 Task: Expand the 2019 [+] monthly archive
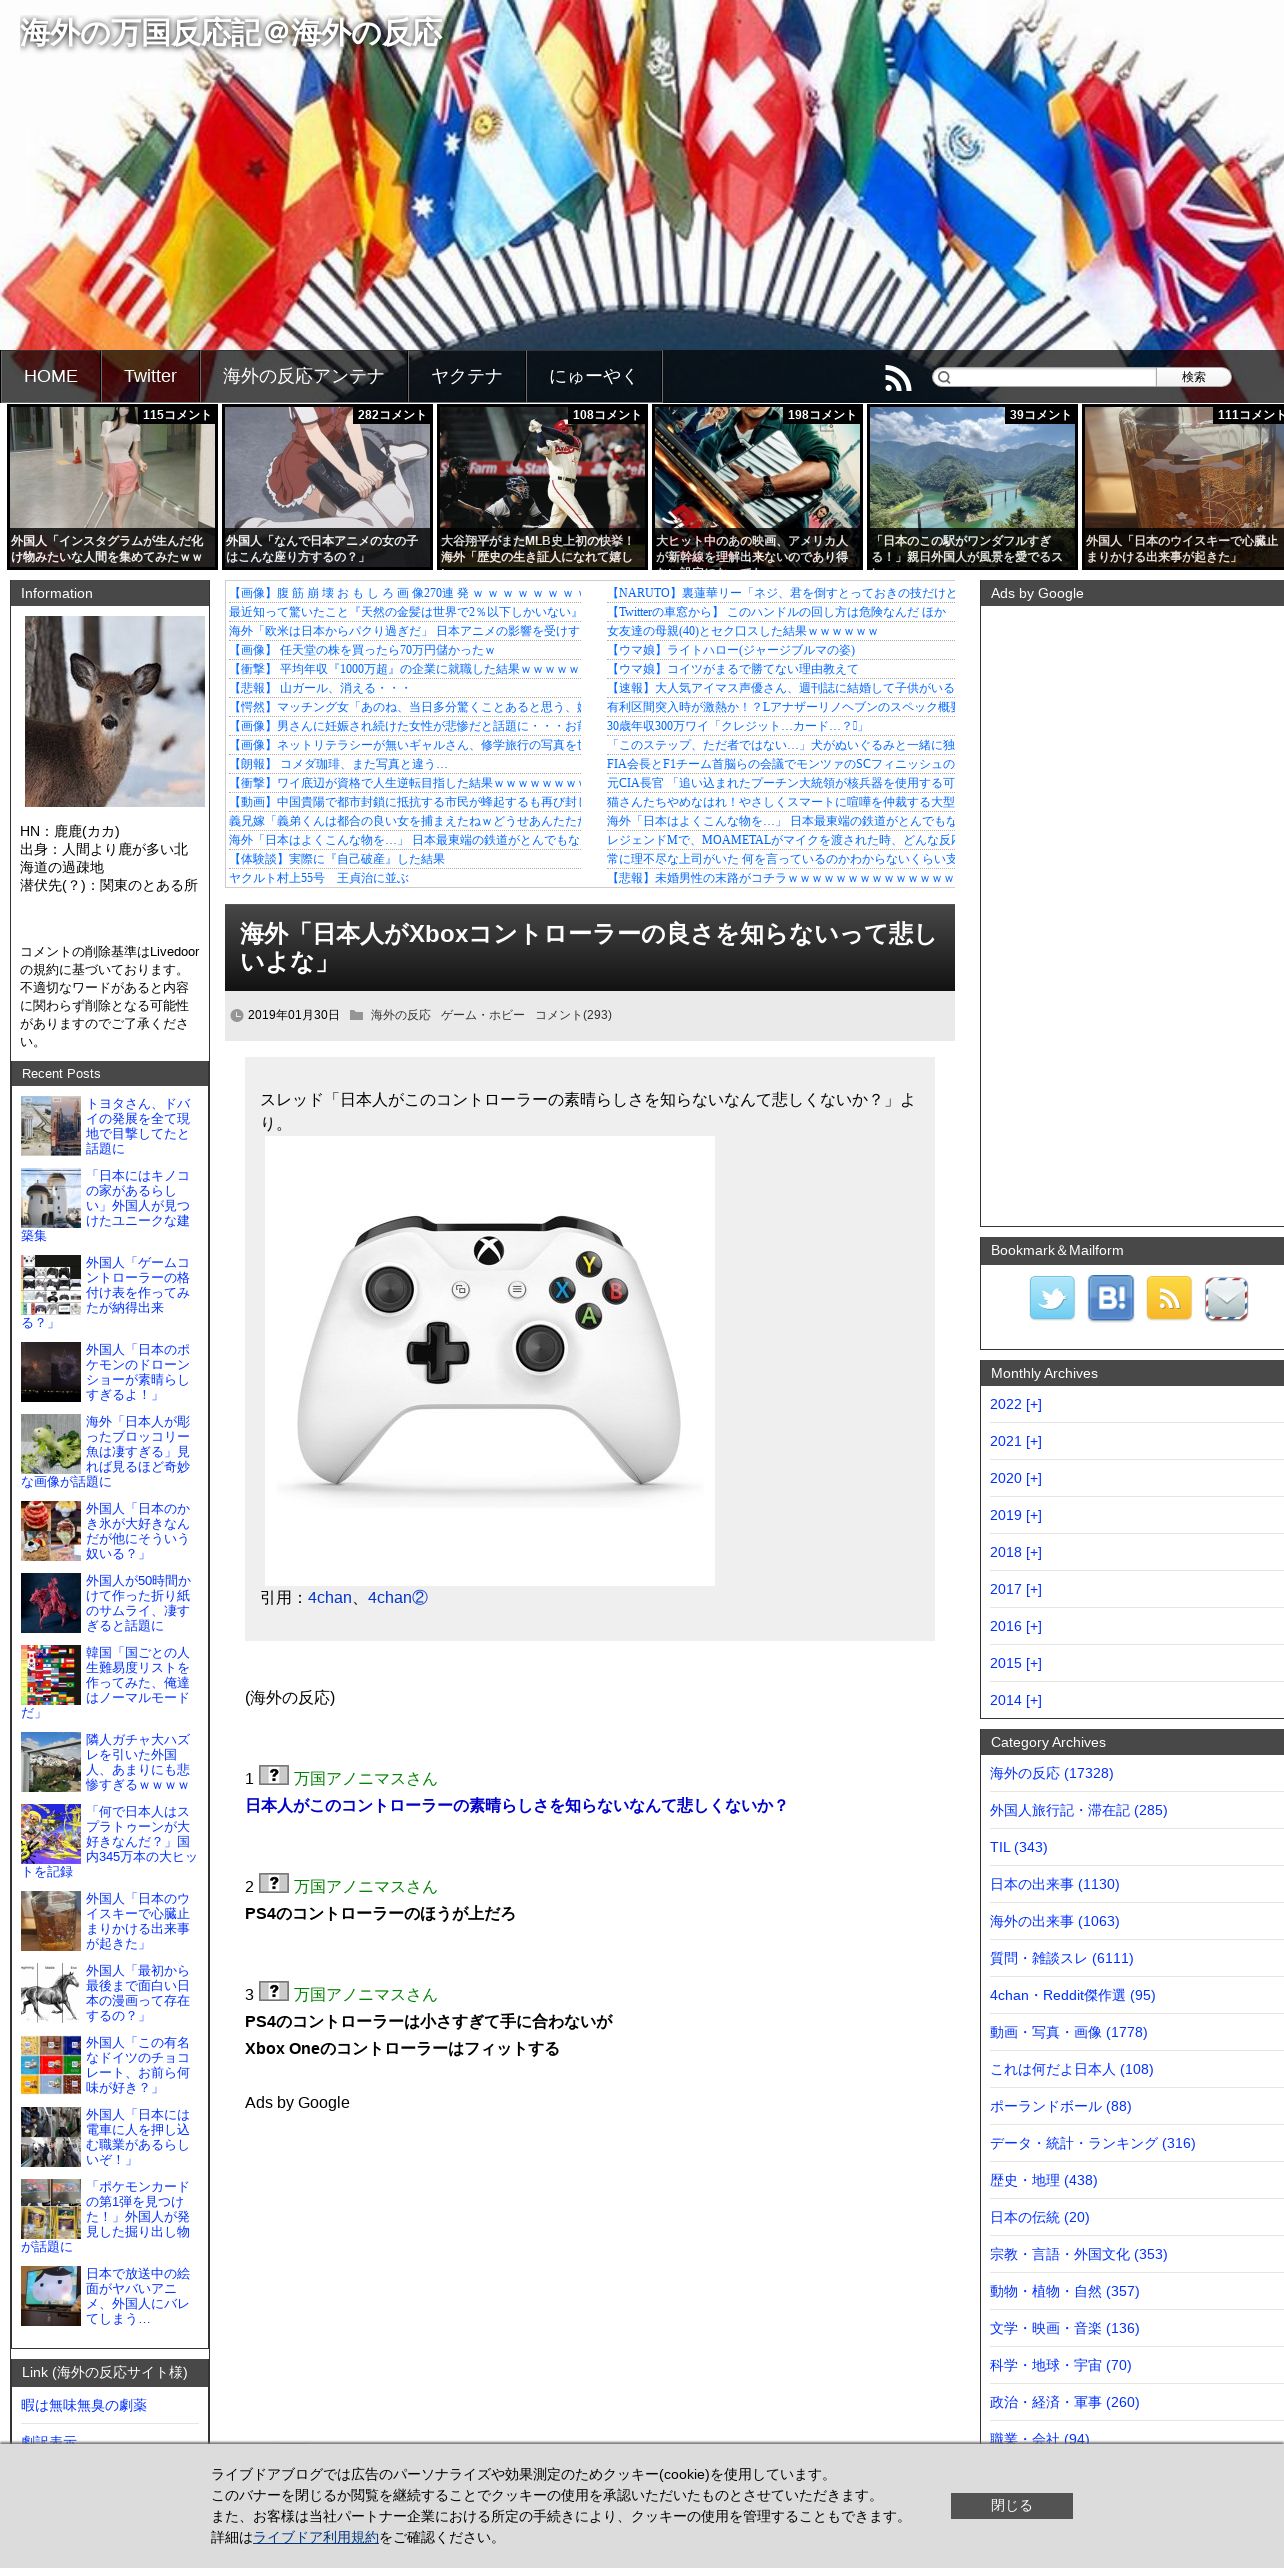click(1015, 1515)
